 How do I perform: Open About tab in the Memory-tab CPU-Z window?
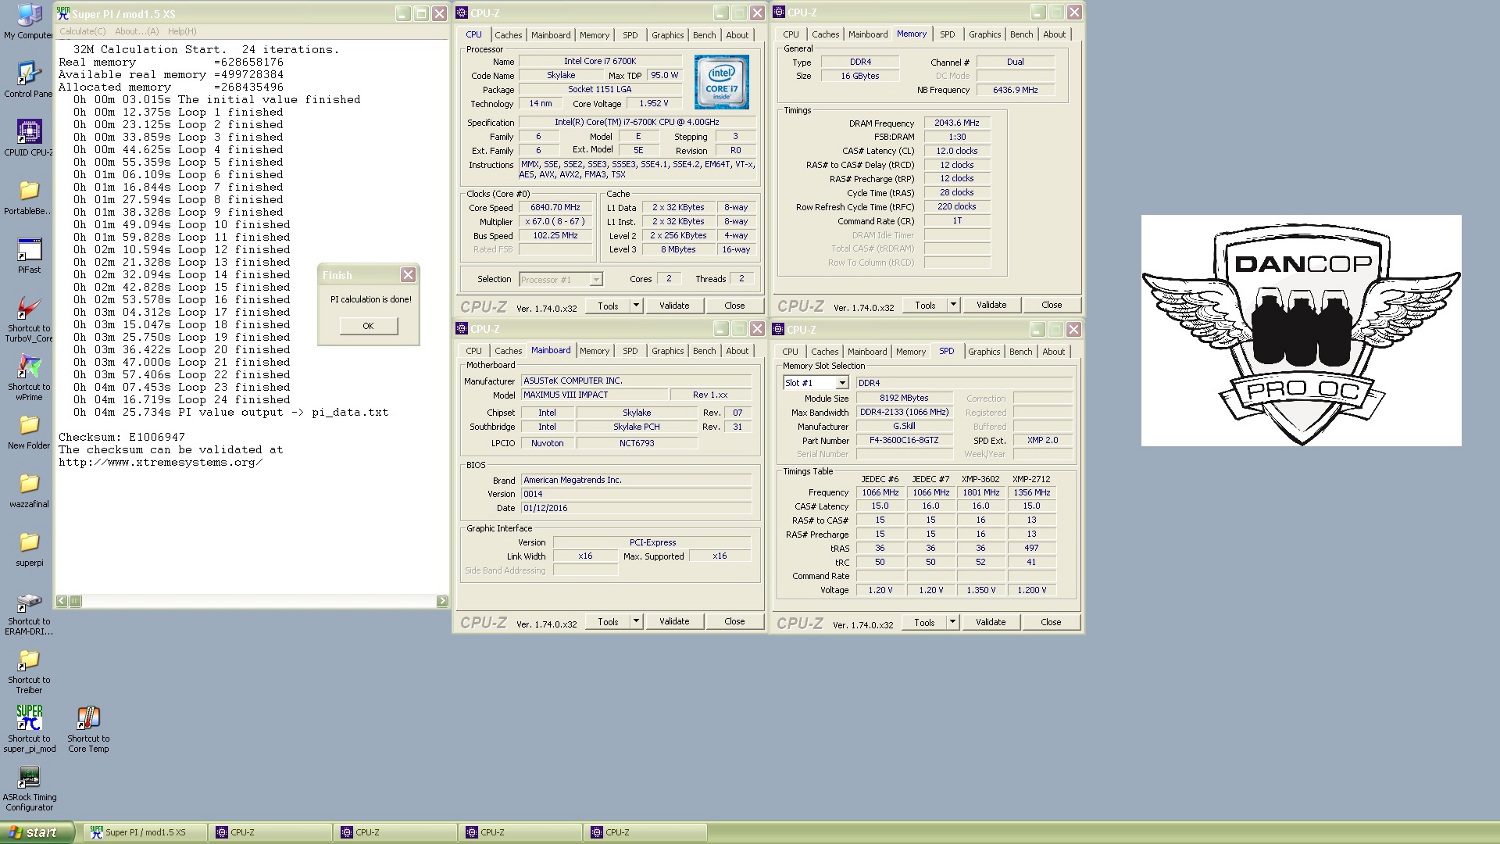pyautogui.click(x=1054, y=34)
